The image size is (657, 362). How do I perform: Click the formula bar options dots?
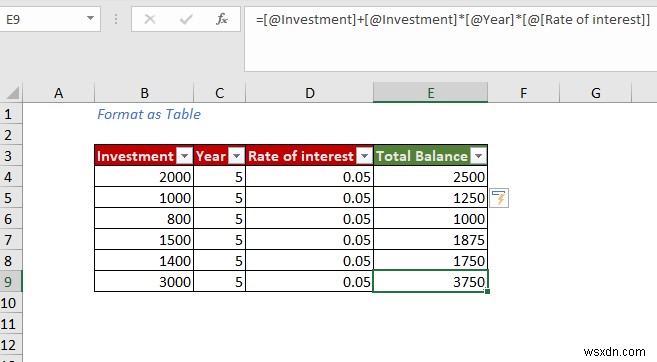point(116,19)
